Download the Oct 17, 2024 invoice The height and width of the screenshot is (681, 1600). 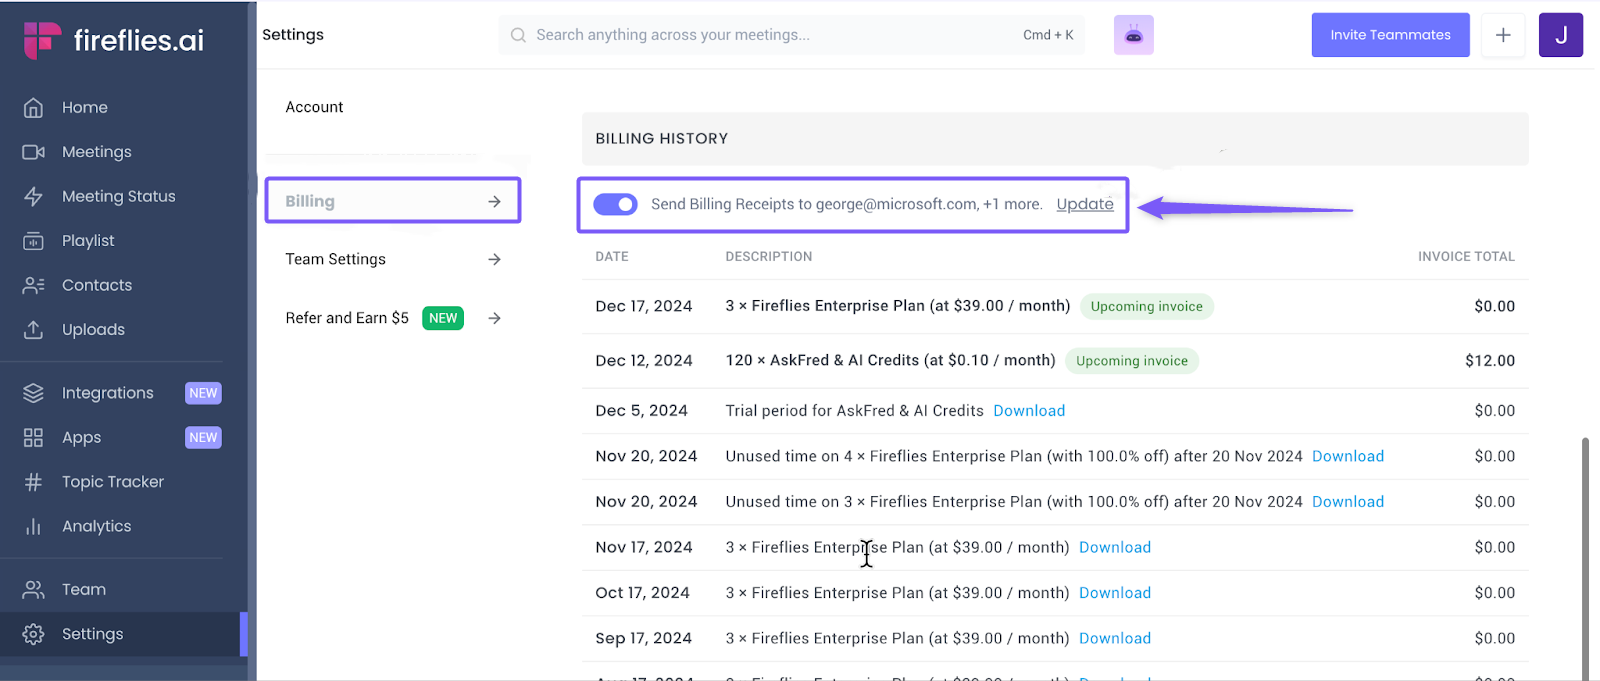coord(1115,593)
